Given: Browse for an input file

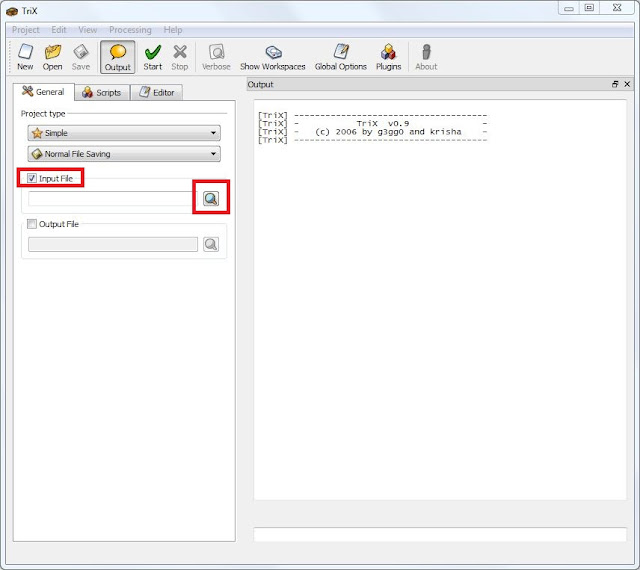Looking at the screenshot, I should click(211, 198).
